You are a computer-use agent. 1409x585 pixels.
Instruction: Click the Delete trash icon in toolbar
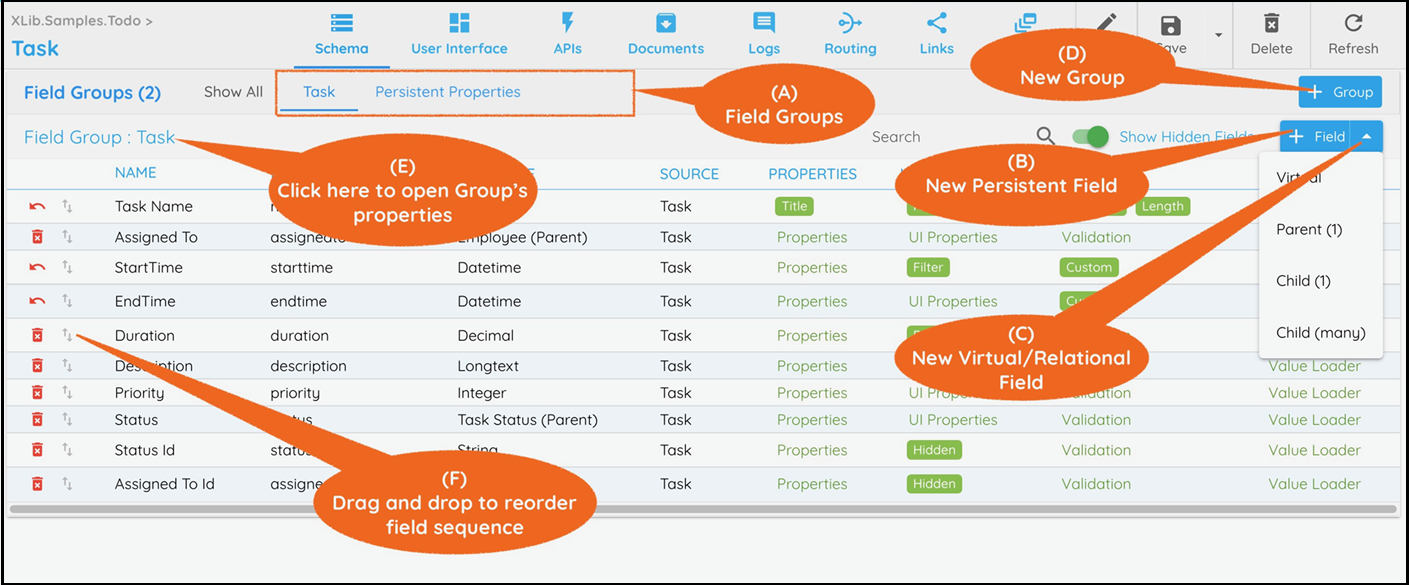pyautogui.click(x=1271, y=24)
